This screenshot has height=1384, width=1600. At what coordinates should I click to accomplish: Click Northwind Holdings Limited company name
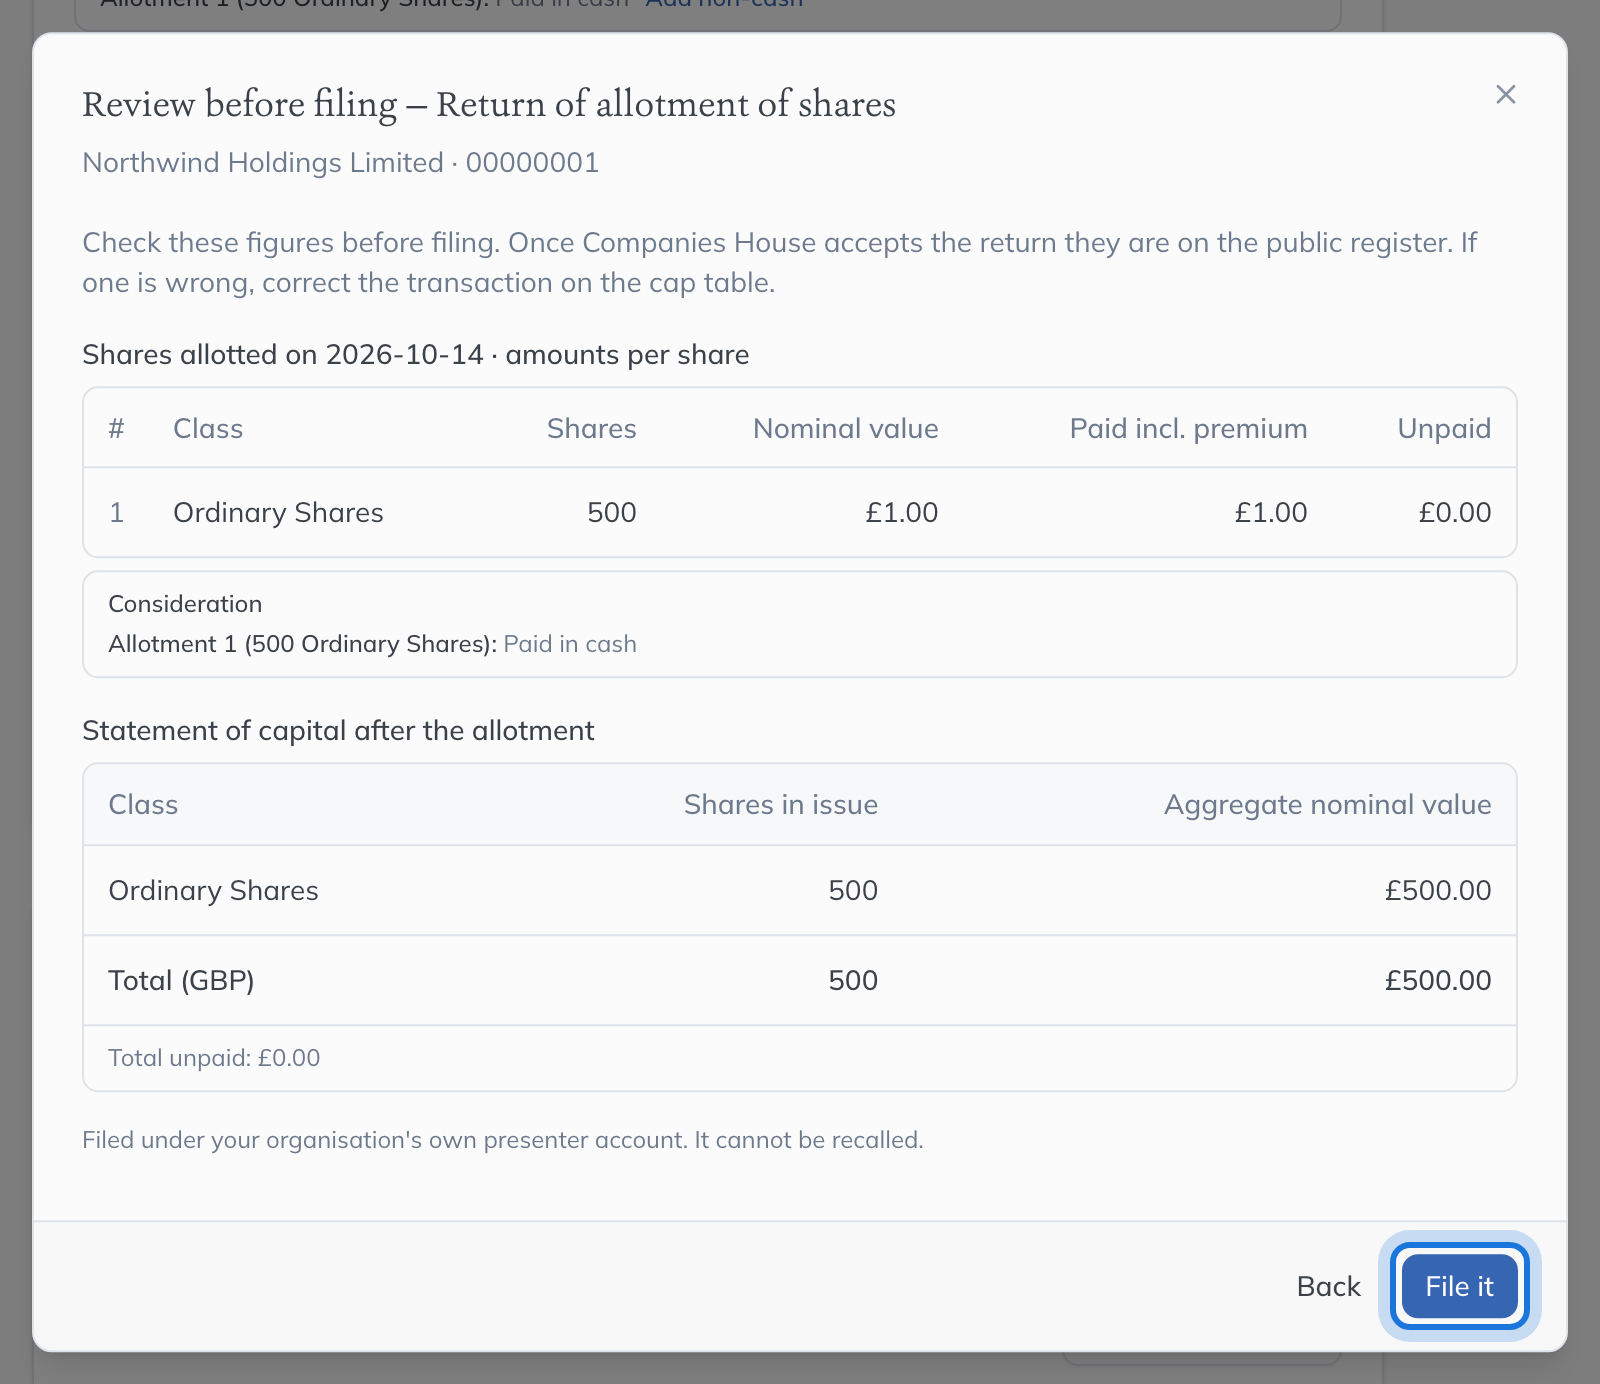(263, 162)
